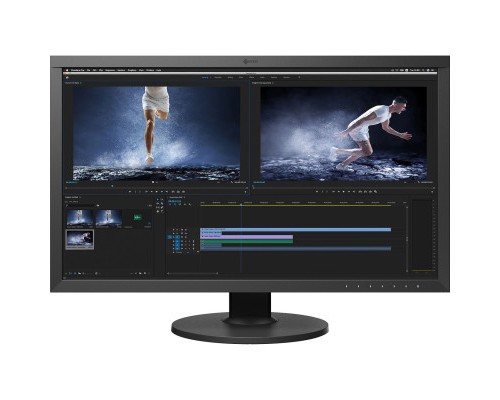Click Insert in the Source monitor
Viewport: 500px width, 400px height.
pyautogui.click(x=173, y=192)
